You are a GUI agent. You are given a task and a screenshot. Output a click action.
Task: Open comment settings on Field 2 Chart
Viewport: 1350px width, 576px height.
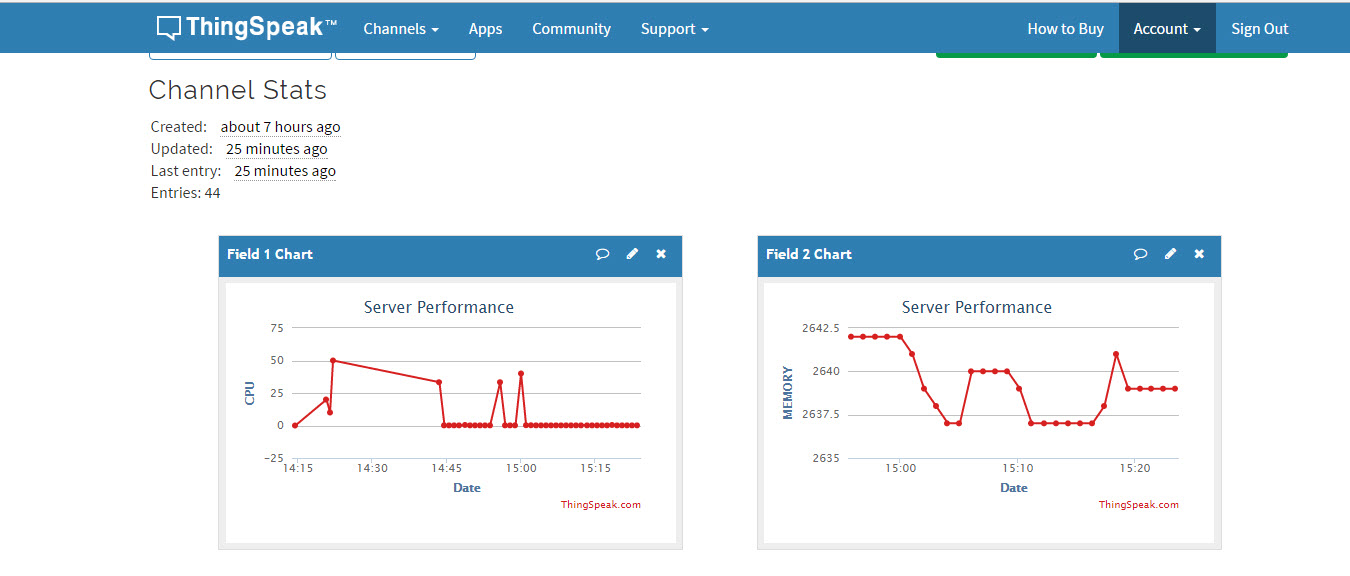point(1140,254)
